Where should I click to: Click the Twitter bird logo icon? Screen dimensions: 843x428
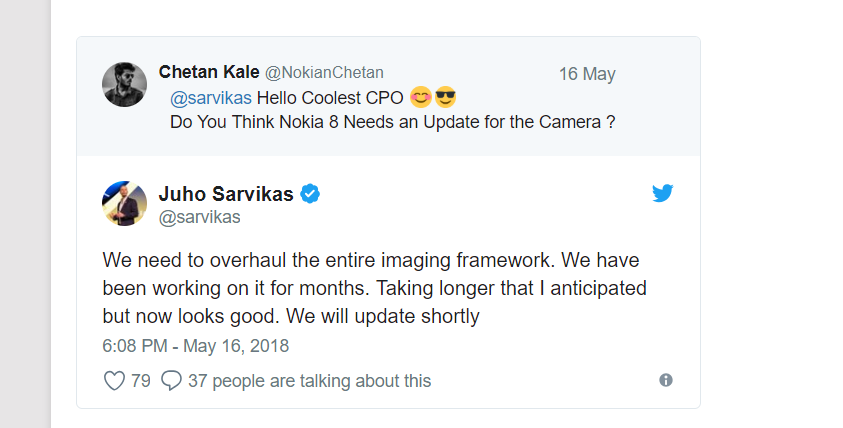tap(662, 193)
